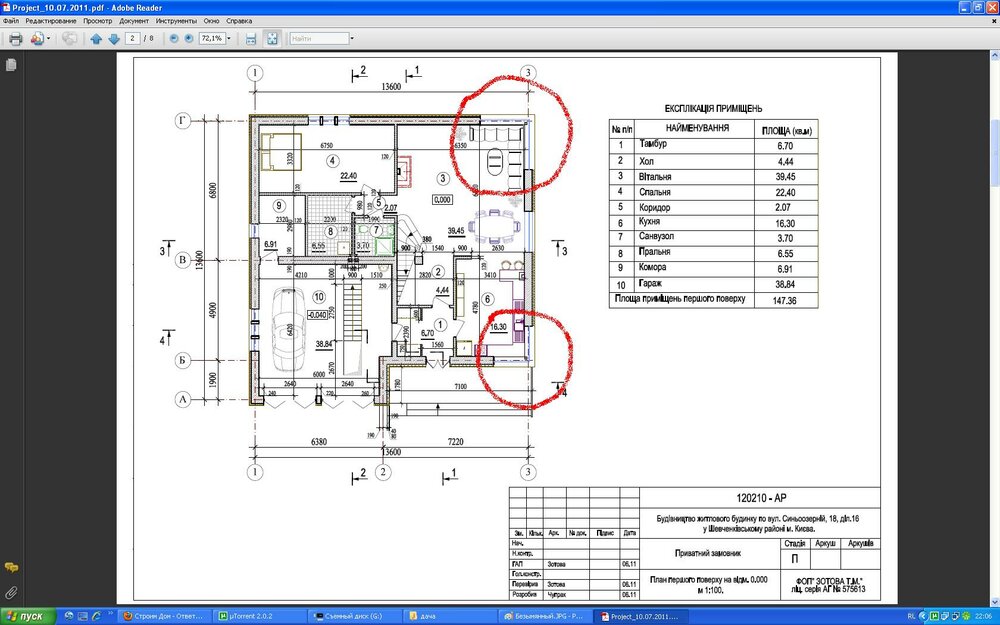Click the greyed comment bubbles toolbar icon
Image resolution: width=1000 pixels, height=625 pixels.
70,39
